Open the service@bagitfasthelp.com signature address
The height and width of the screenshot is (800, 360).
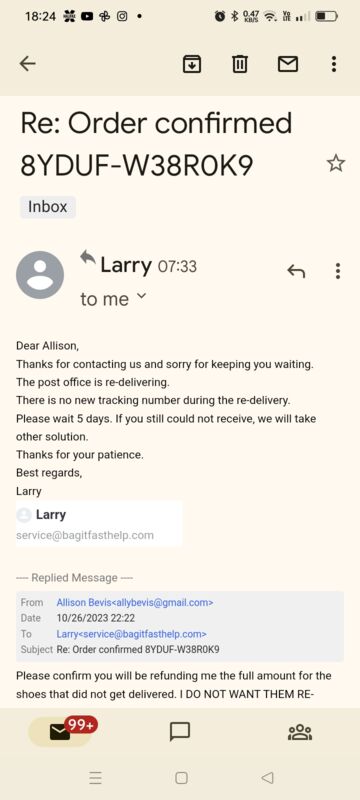pos(85,535)
